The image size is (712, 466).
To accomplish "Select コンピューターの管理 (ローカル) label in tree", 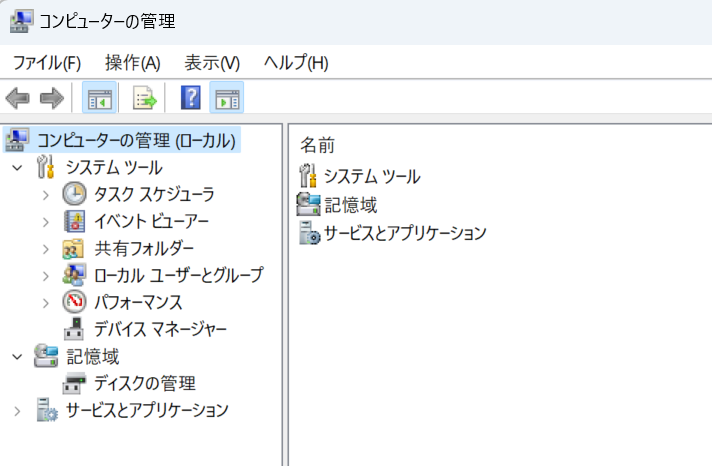I will pyautogui.click(x=136, y=140).
